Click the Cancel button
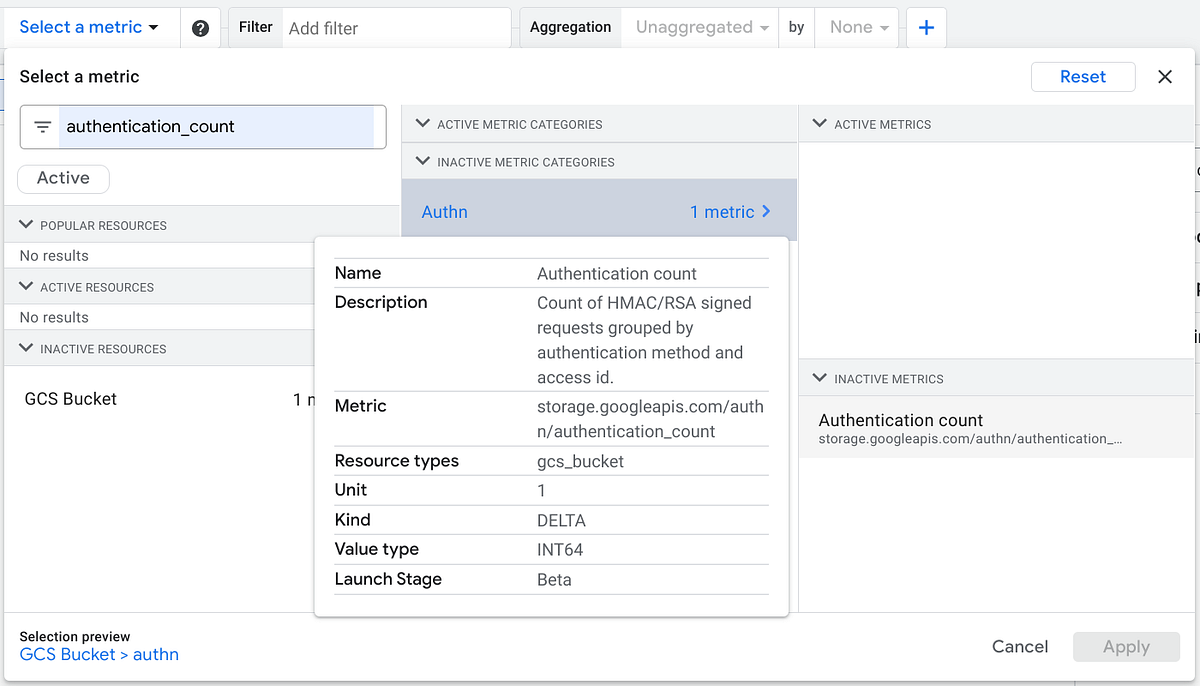Screen dimensions: 1200x686 click(x=1019, y=646)
